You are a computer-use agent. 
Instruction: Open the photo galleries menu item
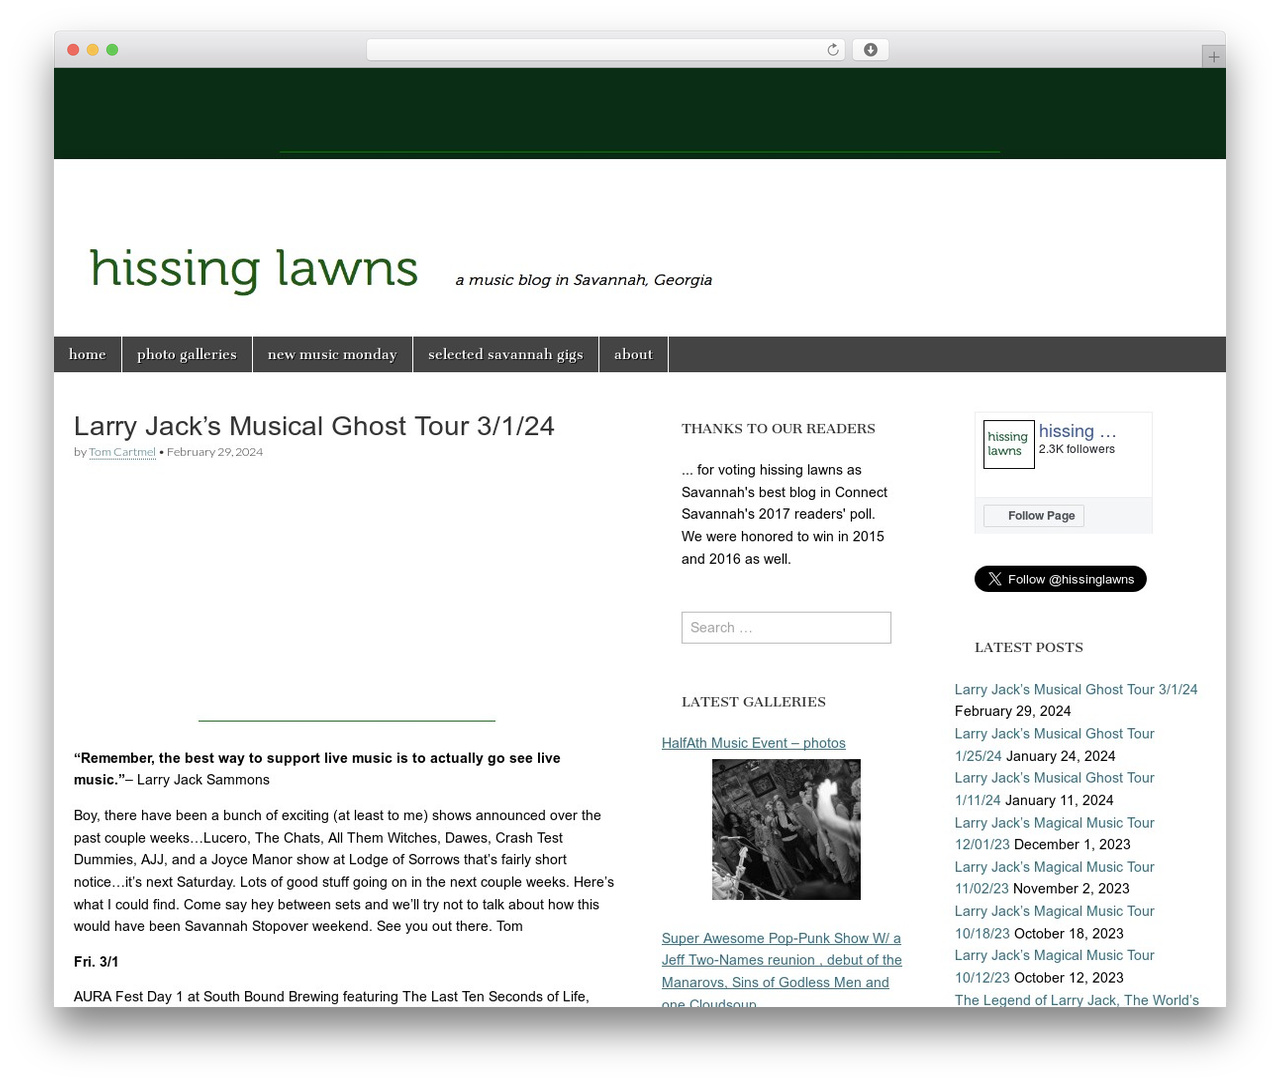[x=187, y=354]
